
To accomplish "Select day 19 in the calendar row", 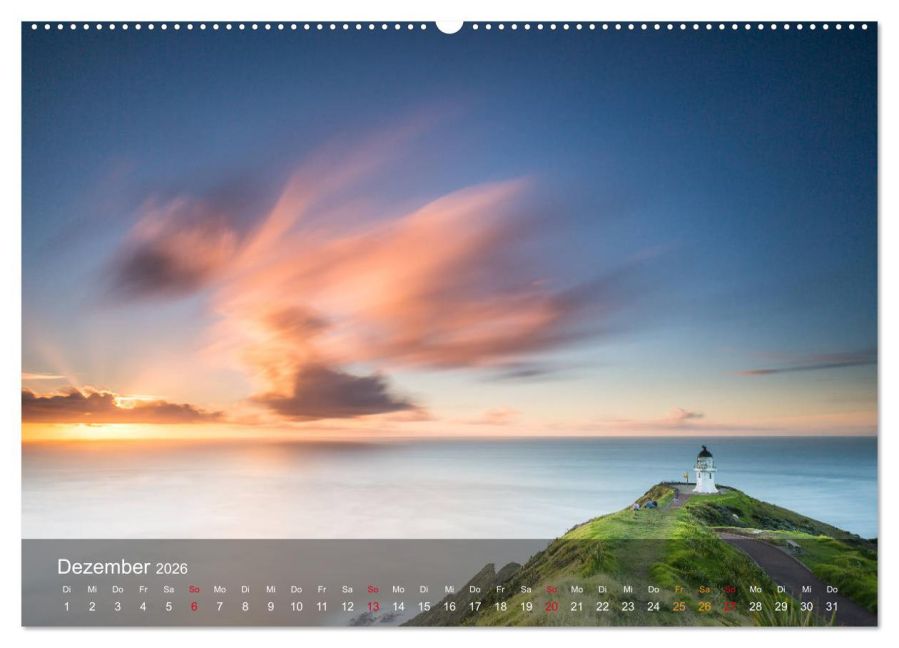I will tap(526, 607).
